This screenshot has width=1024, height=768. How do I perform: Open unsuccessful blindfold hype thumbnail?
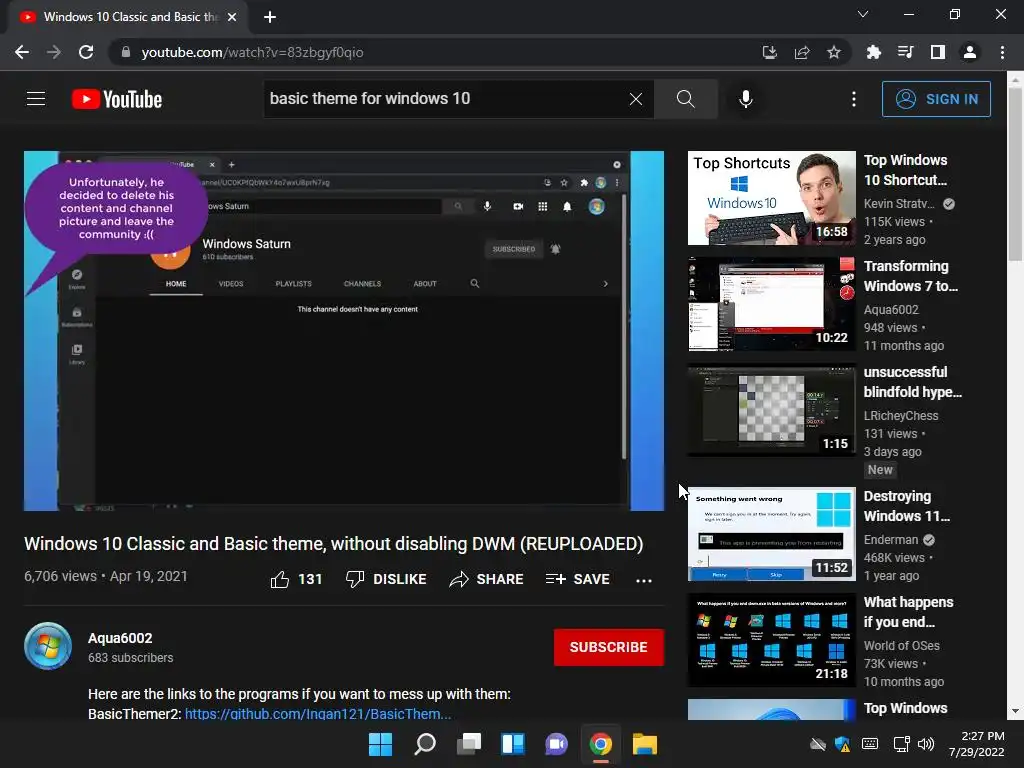coord(772,409)
